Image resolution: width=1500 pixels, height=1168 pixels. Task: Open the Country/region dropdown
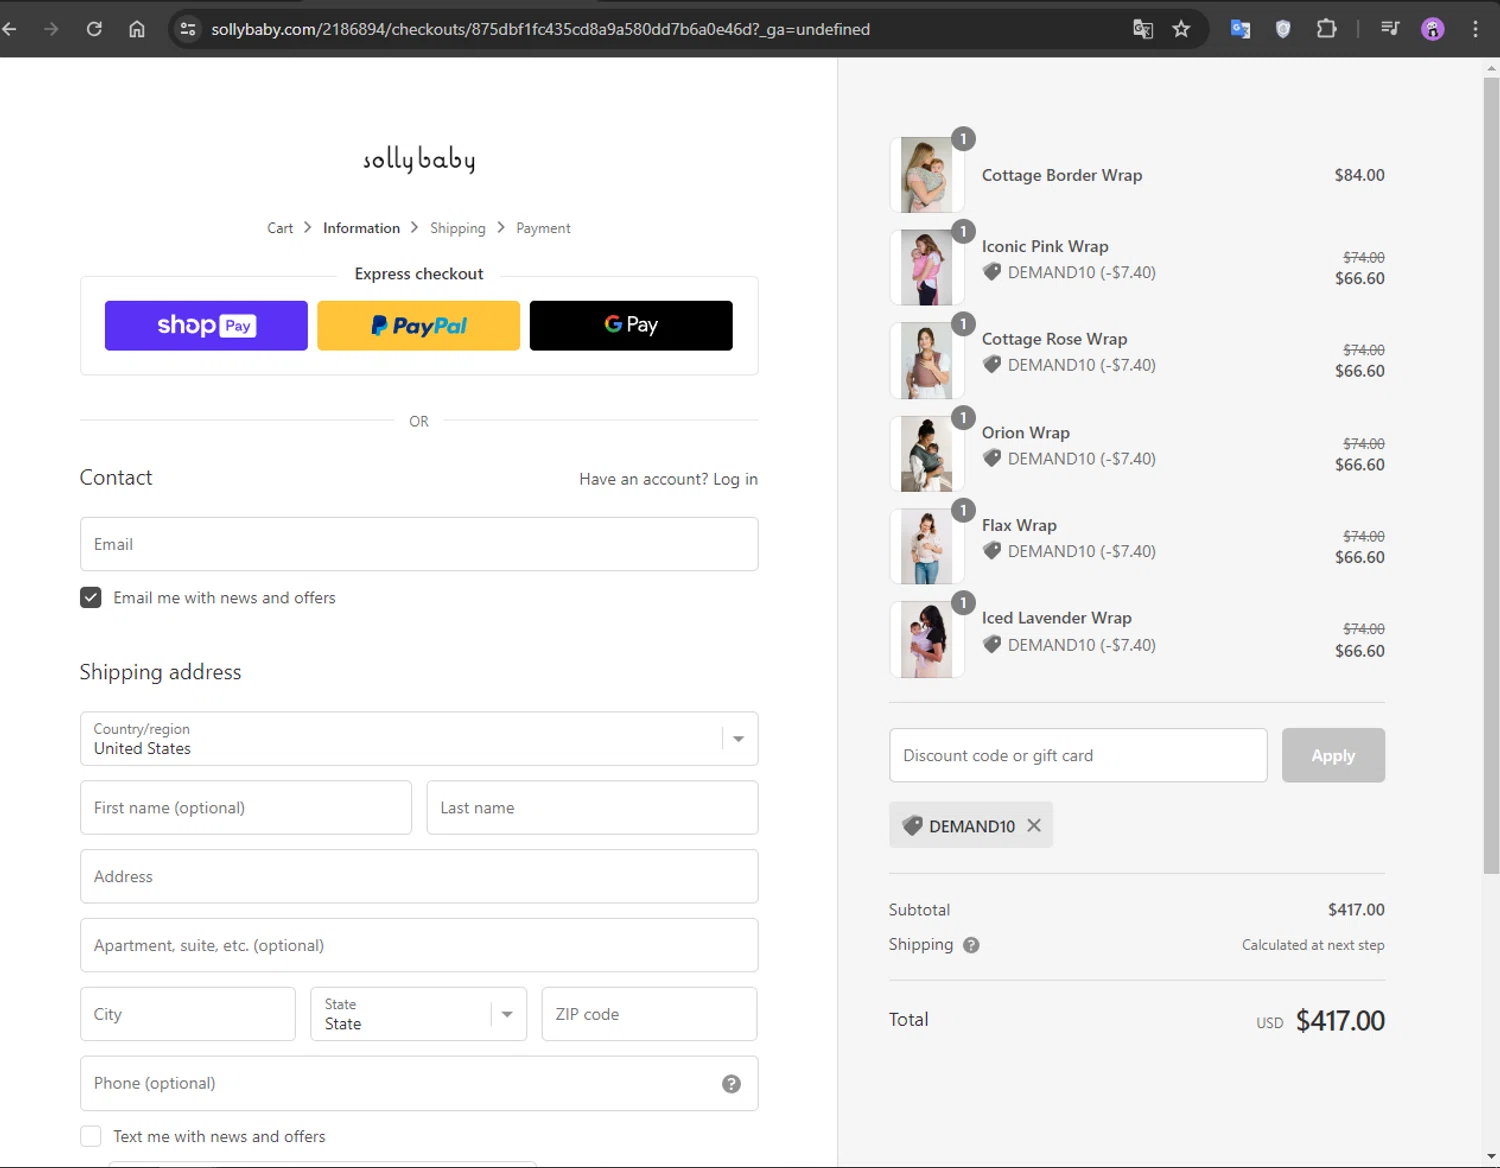pyautogui.click(x=419, y=739)
